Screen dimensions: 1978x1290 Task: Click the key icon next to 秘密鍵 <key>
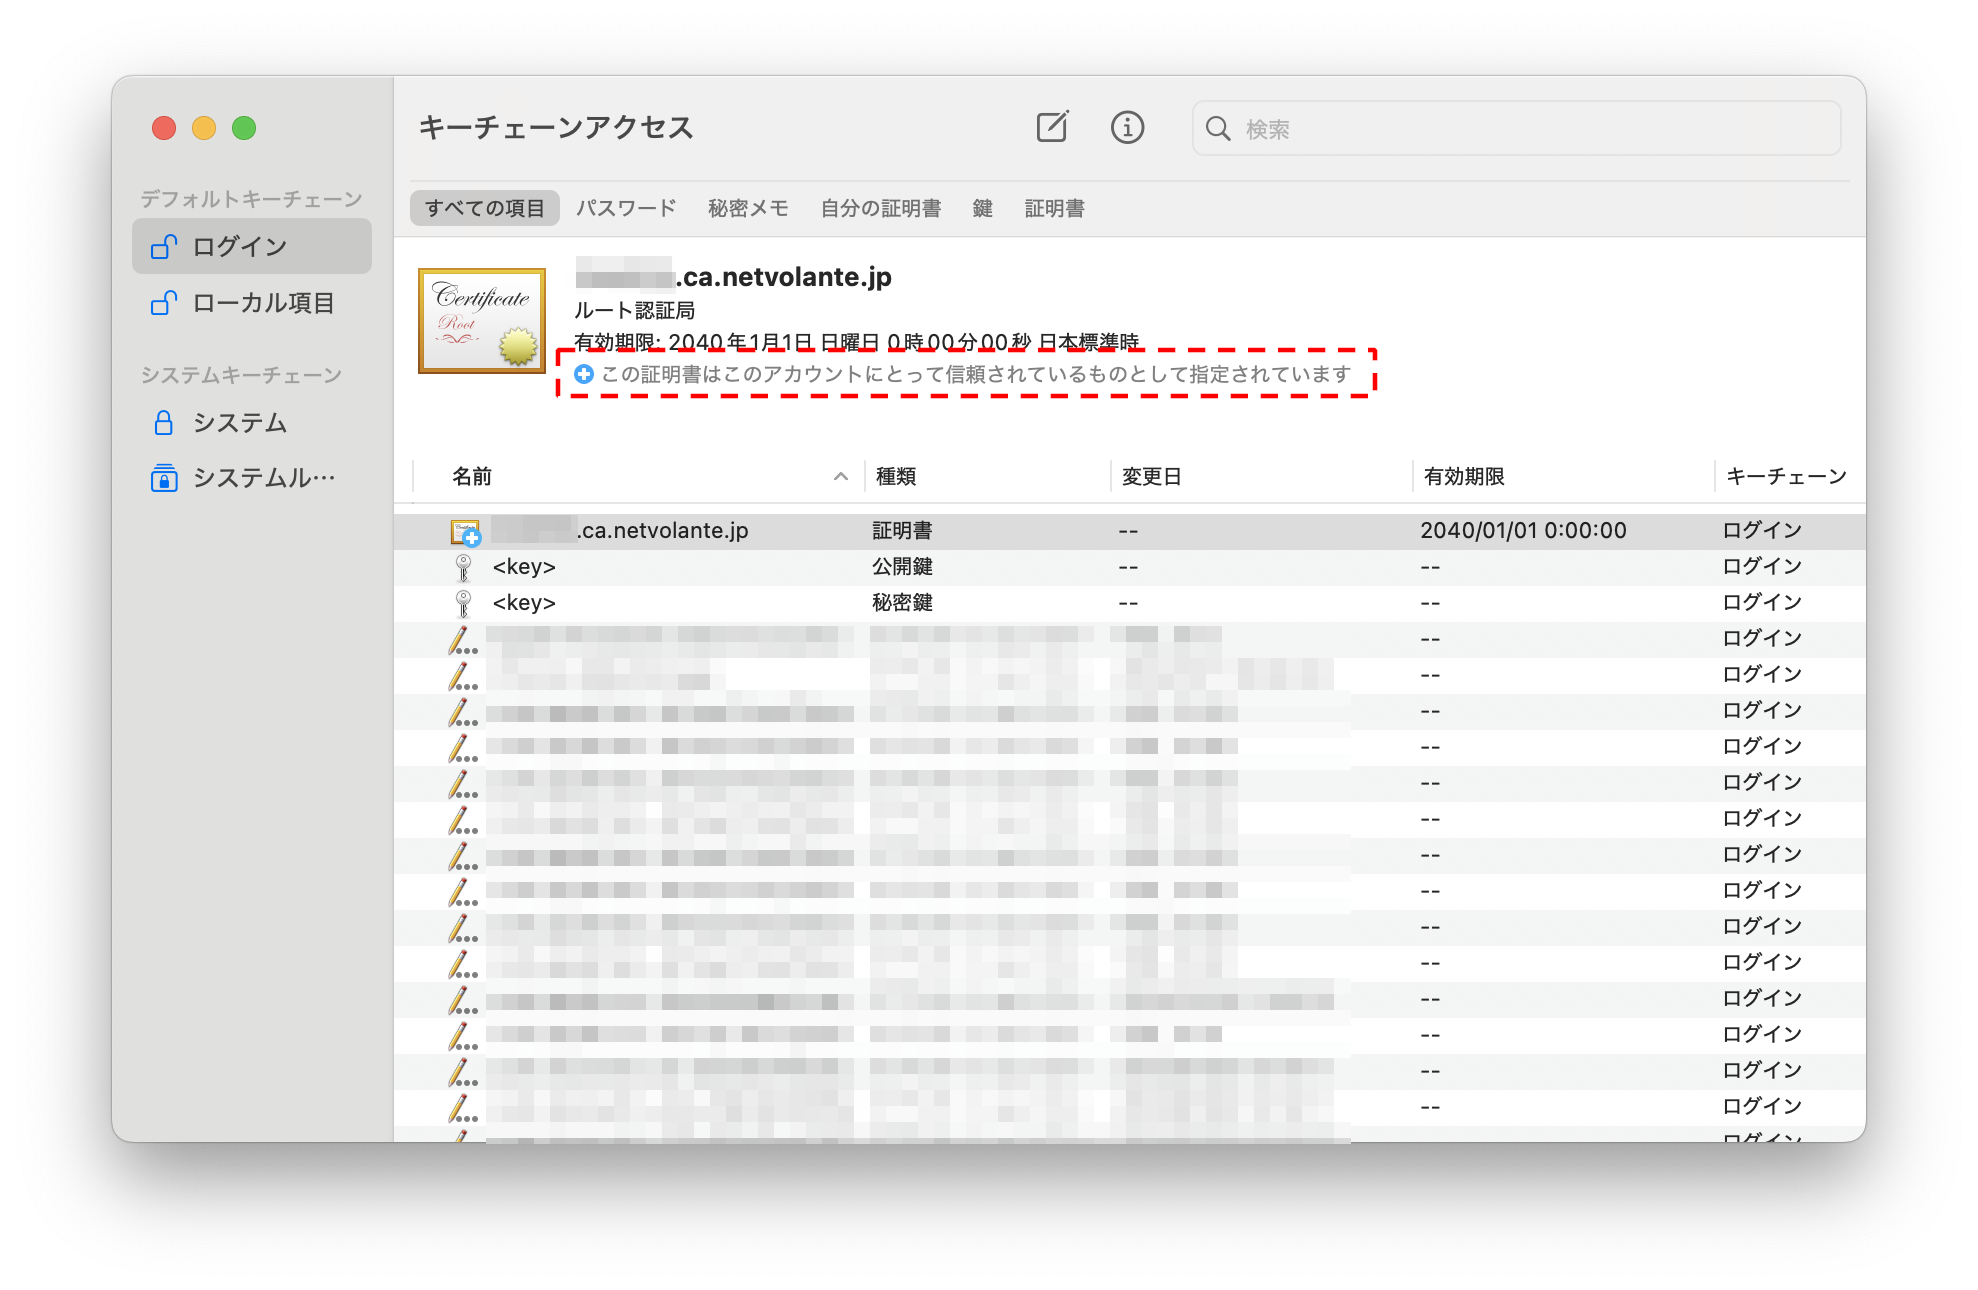click(x=463, y=602)
